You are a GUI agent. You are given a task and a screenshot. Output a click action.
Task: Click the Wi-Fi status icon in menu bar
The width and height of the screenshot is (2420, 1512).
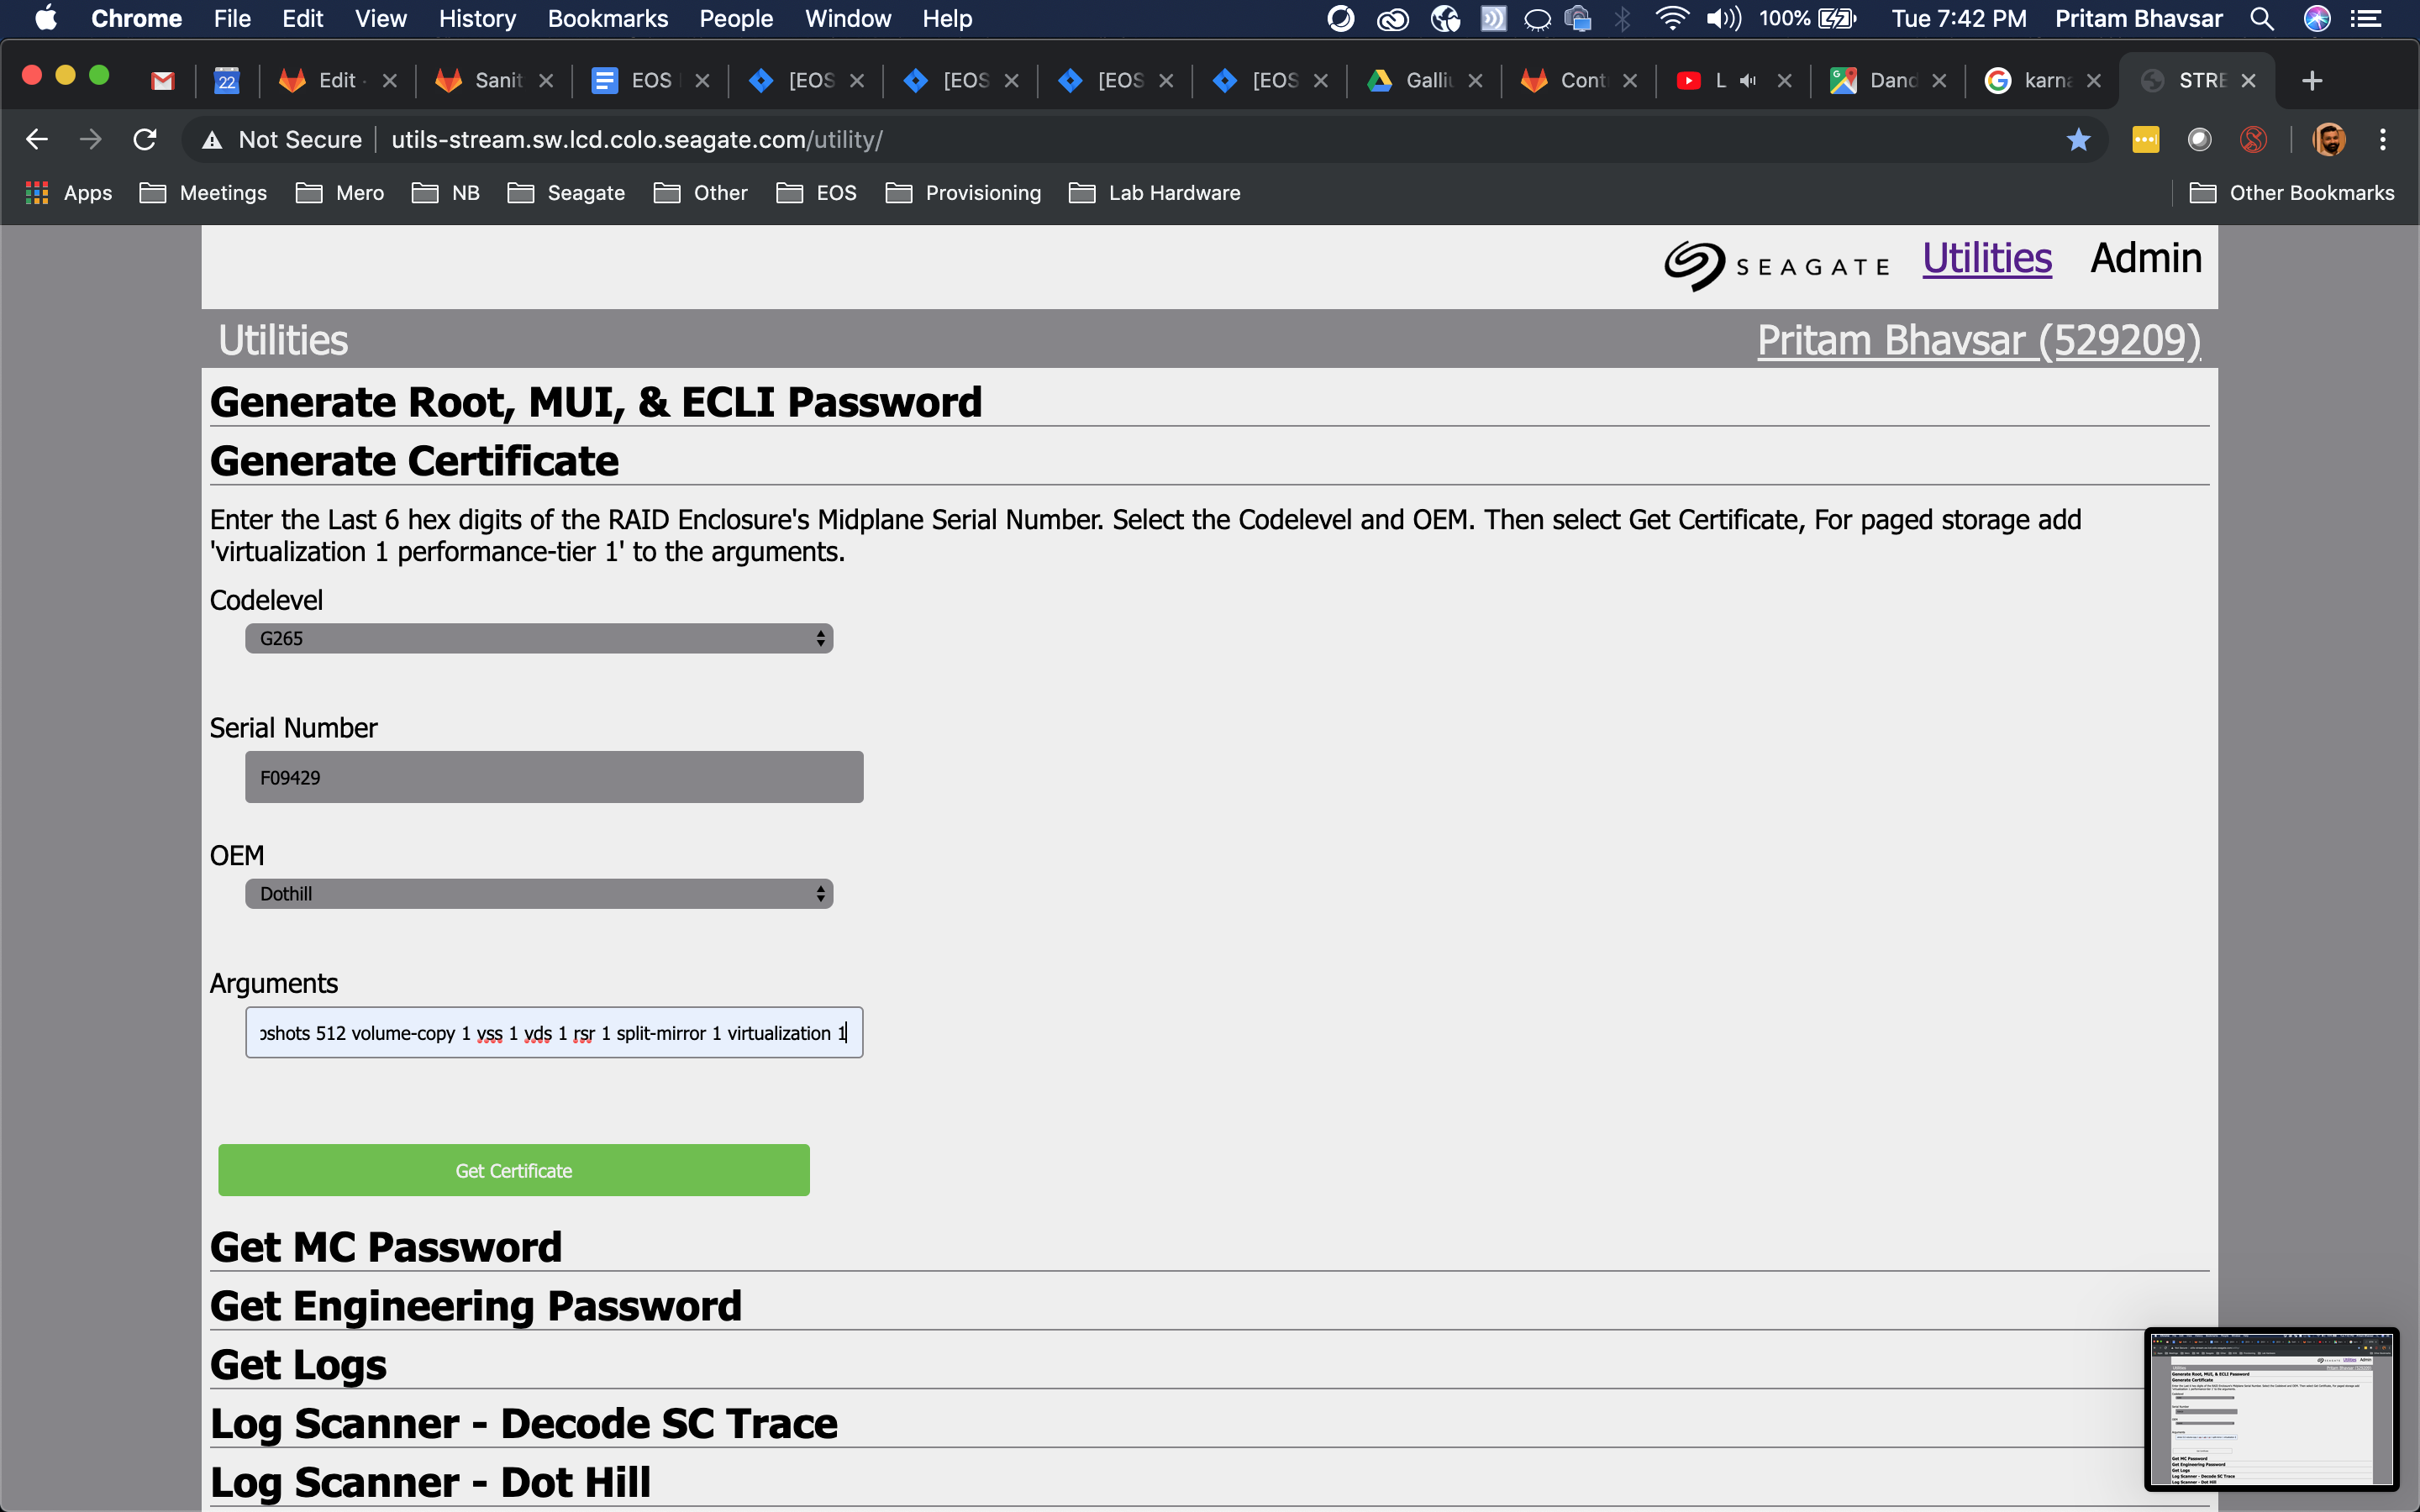pyautogui.click(x=1669, y=19)
